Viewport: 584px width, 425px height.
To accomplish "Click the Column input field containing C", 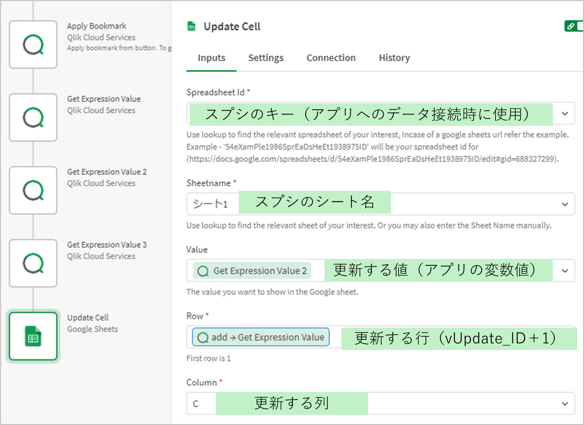I will click(x=381, y=403).
